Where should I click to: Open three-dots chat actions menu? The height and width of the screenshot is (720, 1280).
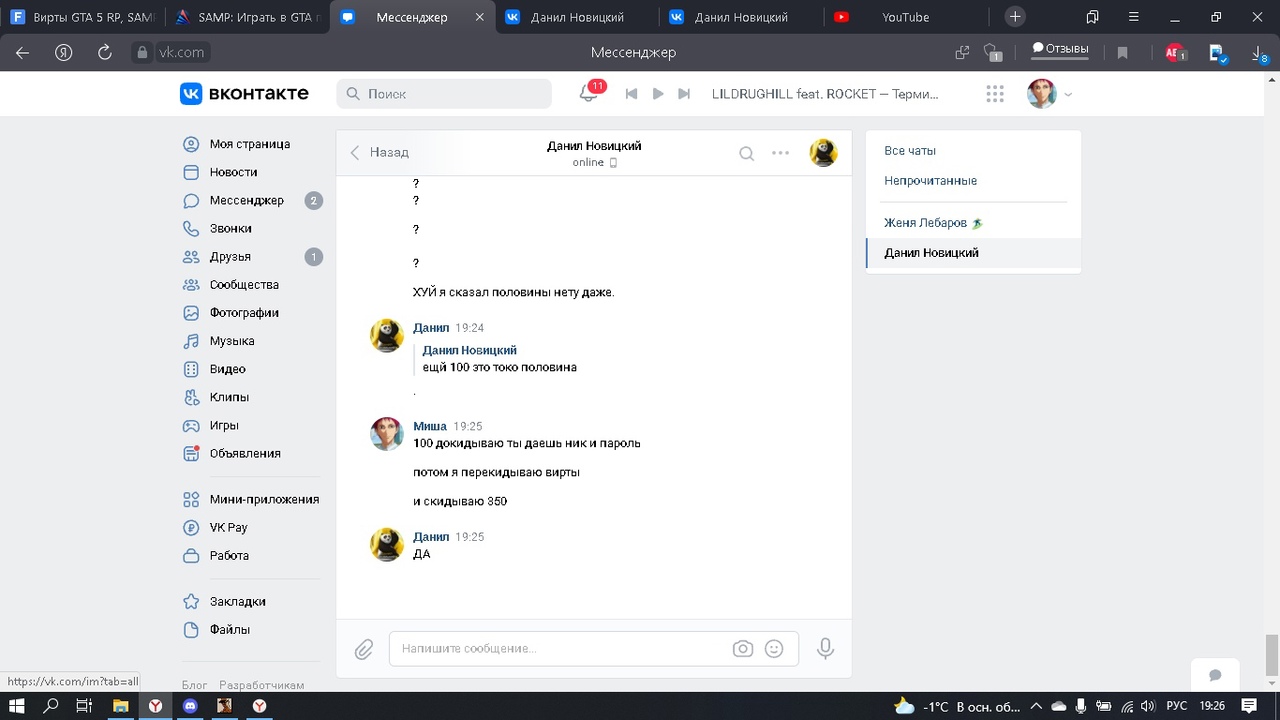coord(780,153)
